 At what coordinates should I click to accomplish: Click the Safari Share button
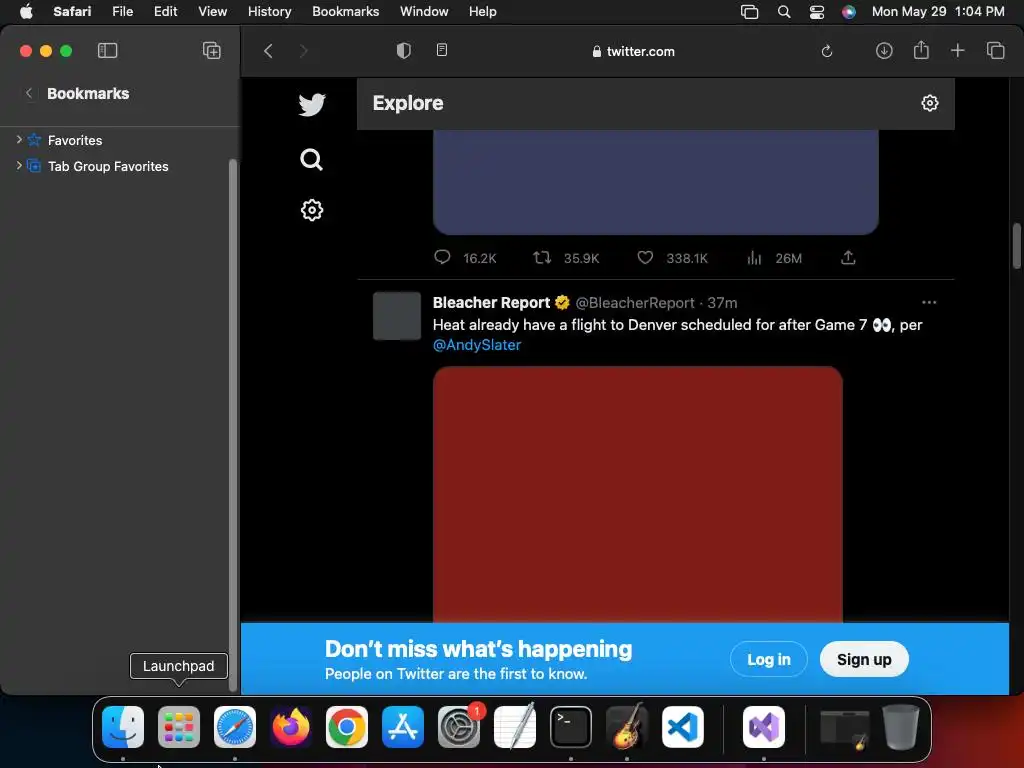[x=921, y=50]
